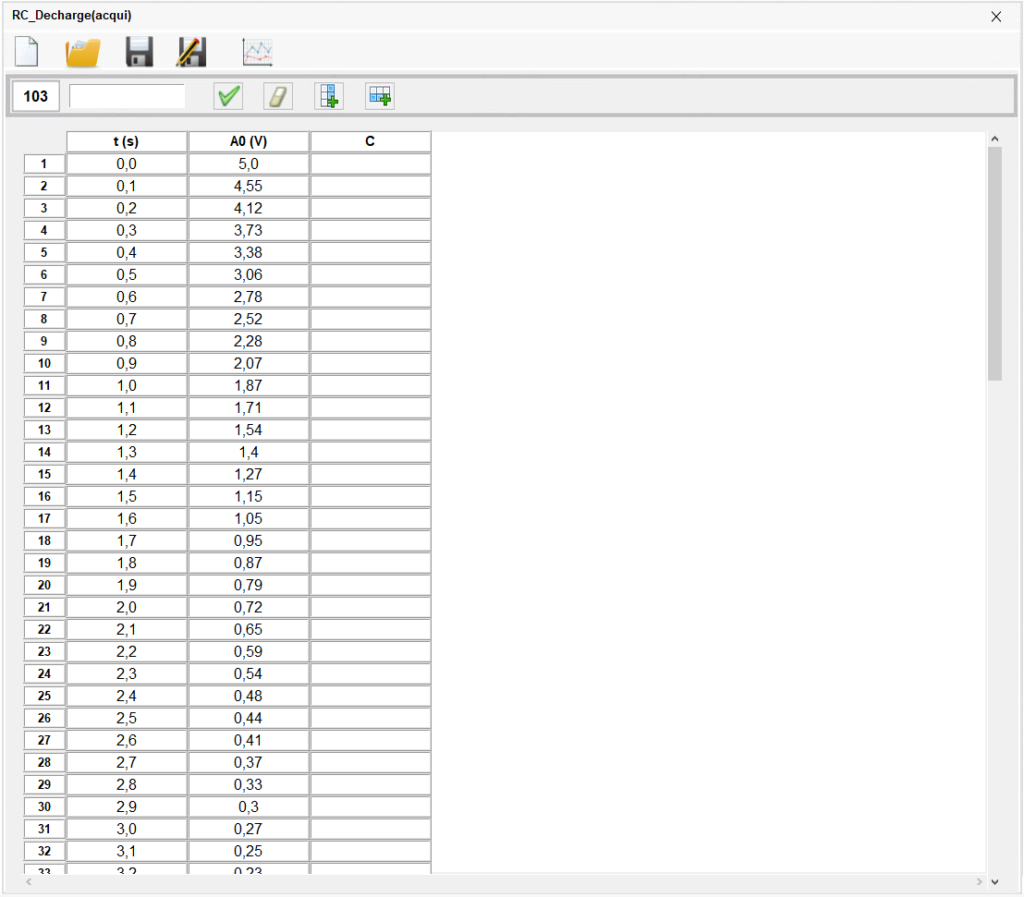Click Save As floppy with pencil icon
The image size is (1024, 897).
point(191,51)
